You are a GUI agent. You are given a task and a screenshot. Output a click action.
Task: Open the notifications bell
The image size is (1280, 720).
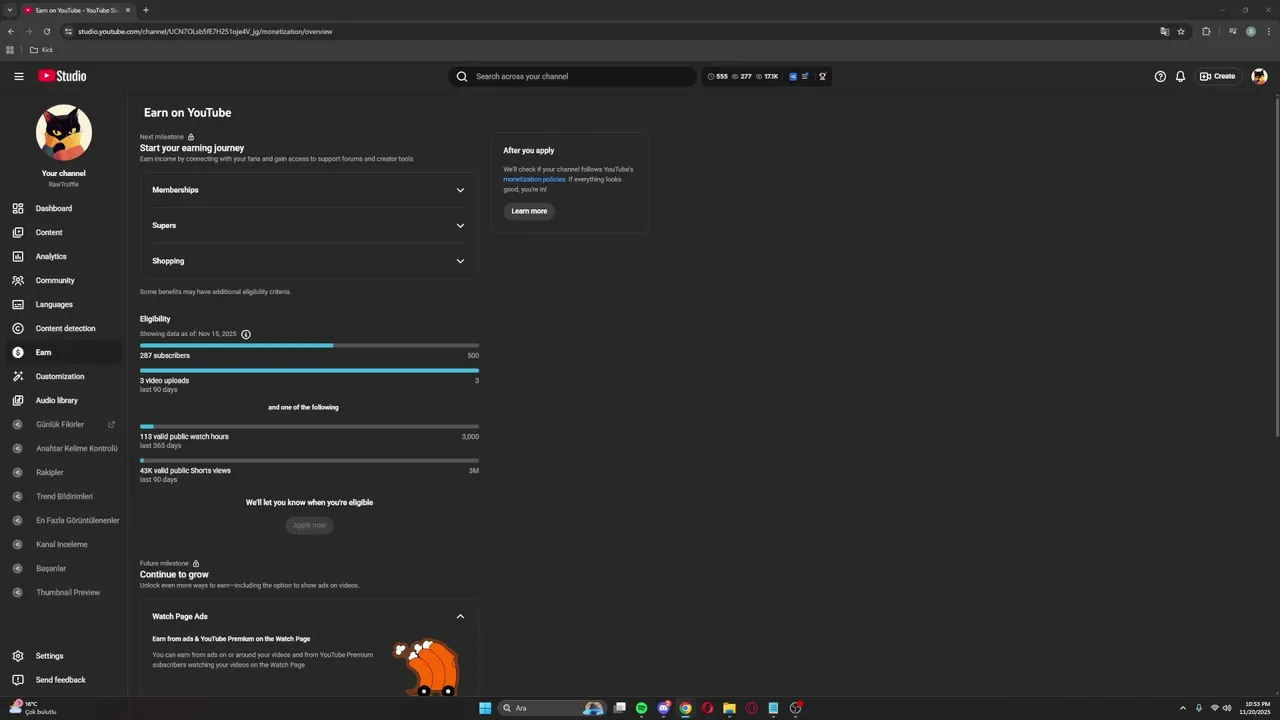coord(1180,76)
